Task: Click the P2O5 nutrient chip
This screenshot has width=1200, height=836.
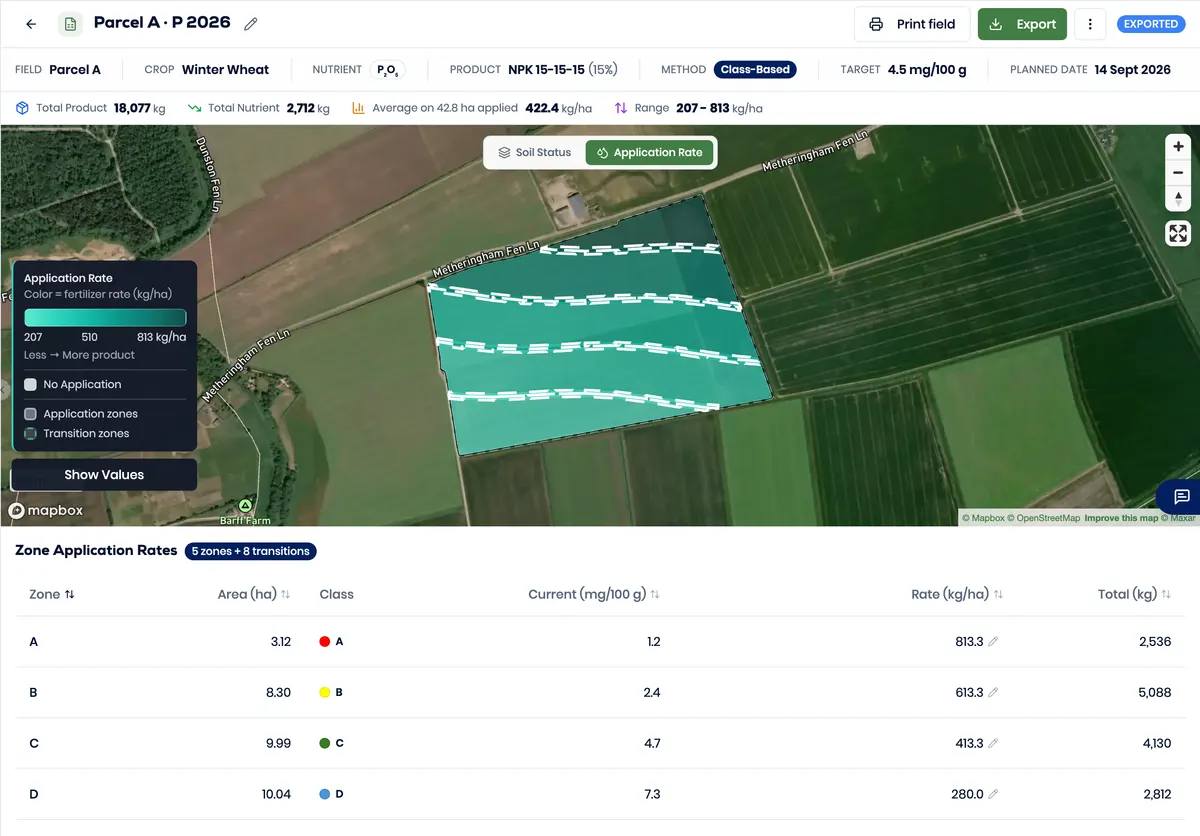Action: [x=387, y=70]
